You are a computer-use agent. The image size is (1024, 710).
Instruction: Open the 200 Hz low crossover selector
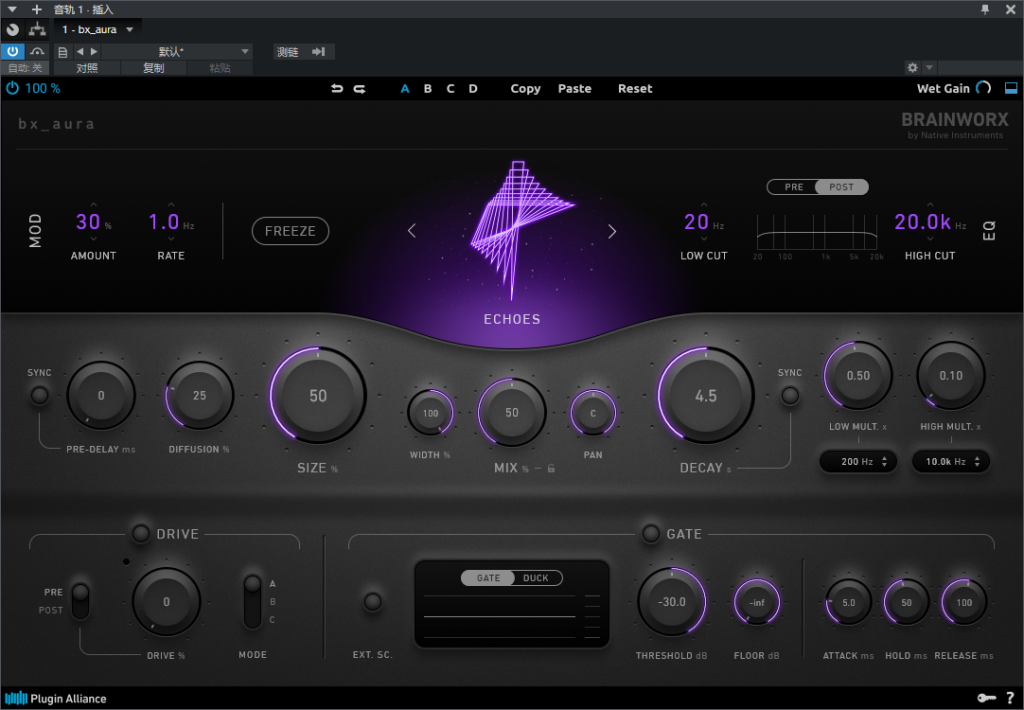[x=858, y=461]
